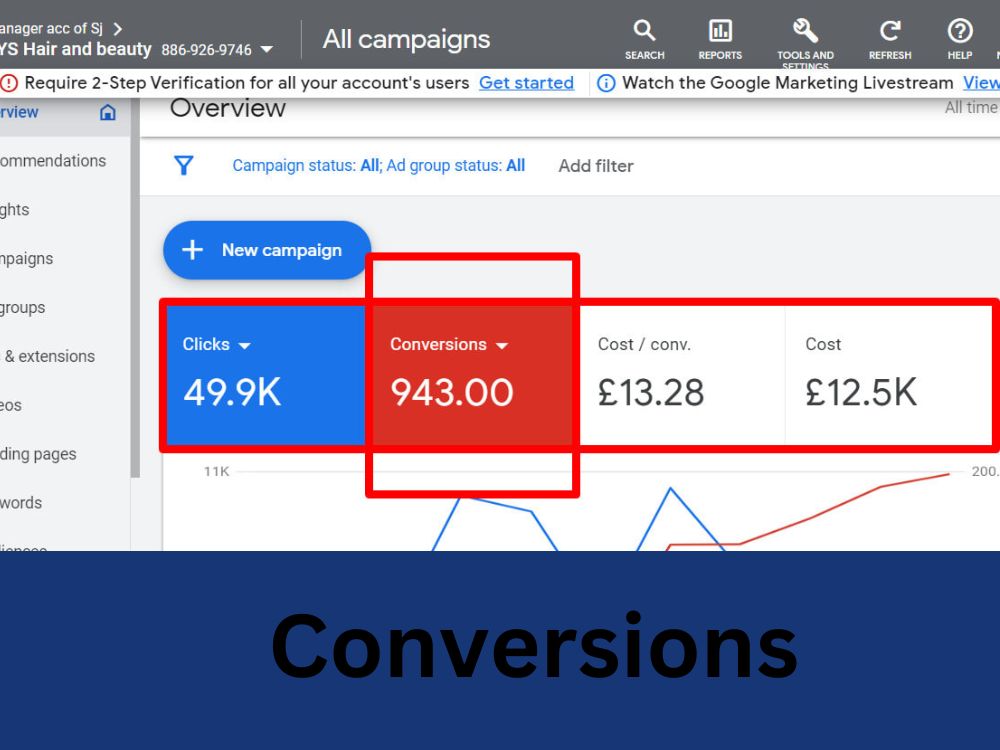Select the Cost metric card
Viewport: 1000px width, 750px height.
click(888, 376)
